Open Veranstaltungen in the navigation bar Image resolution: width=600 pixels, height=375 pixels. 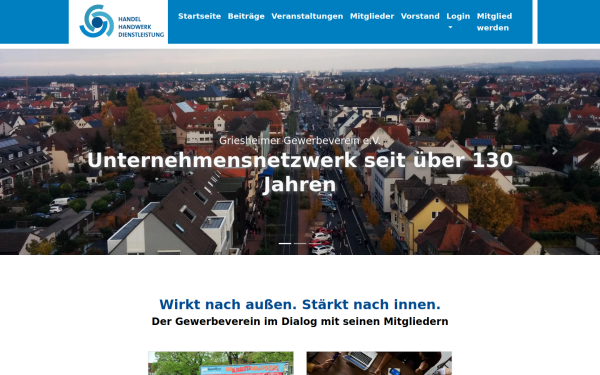coord(307,16)
